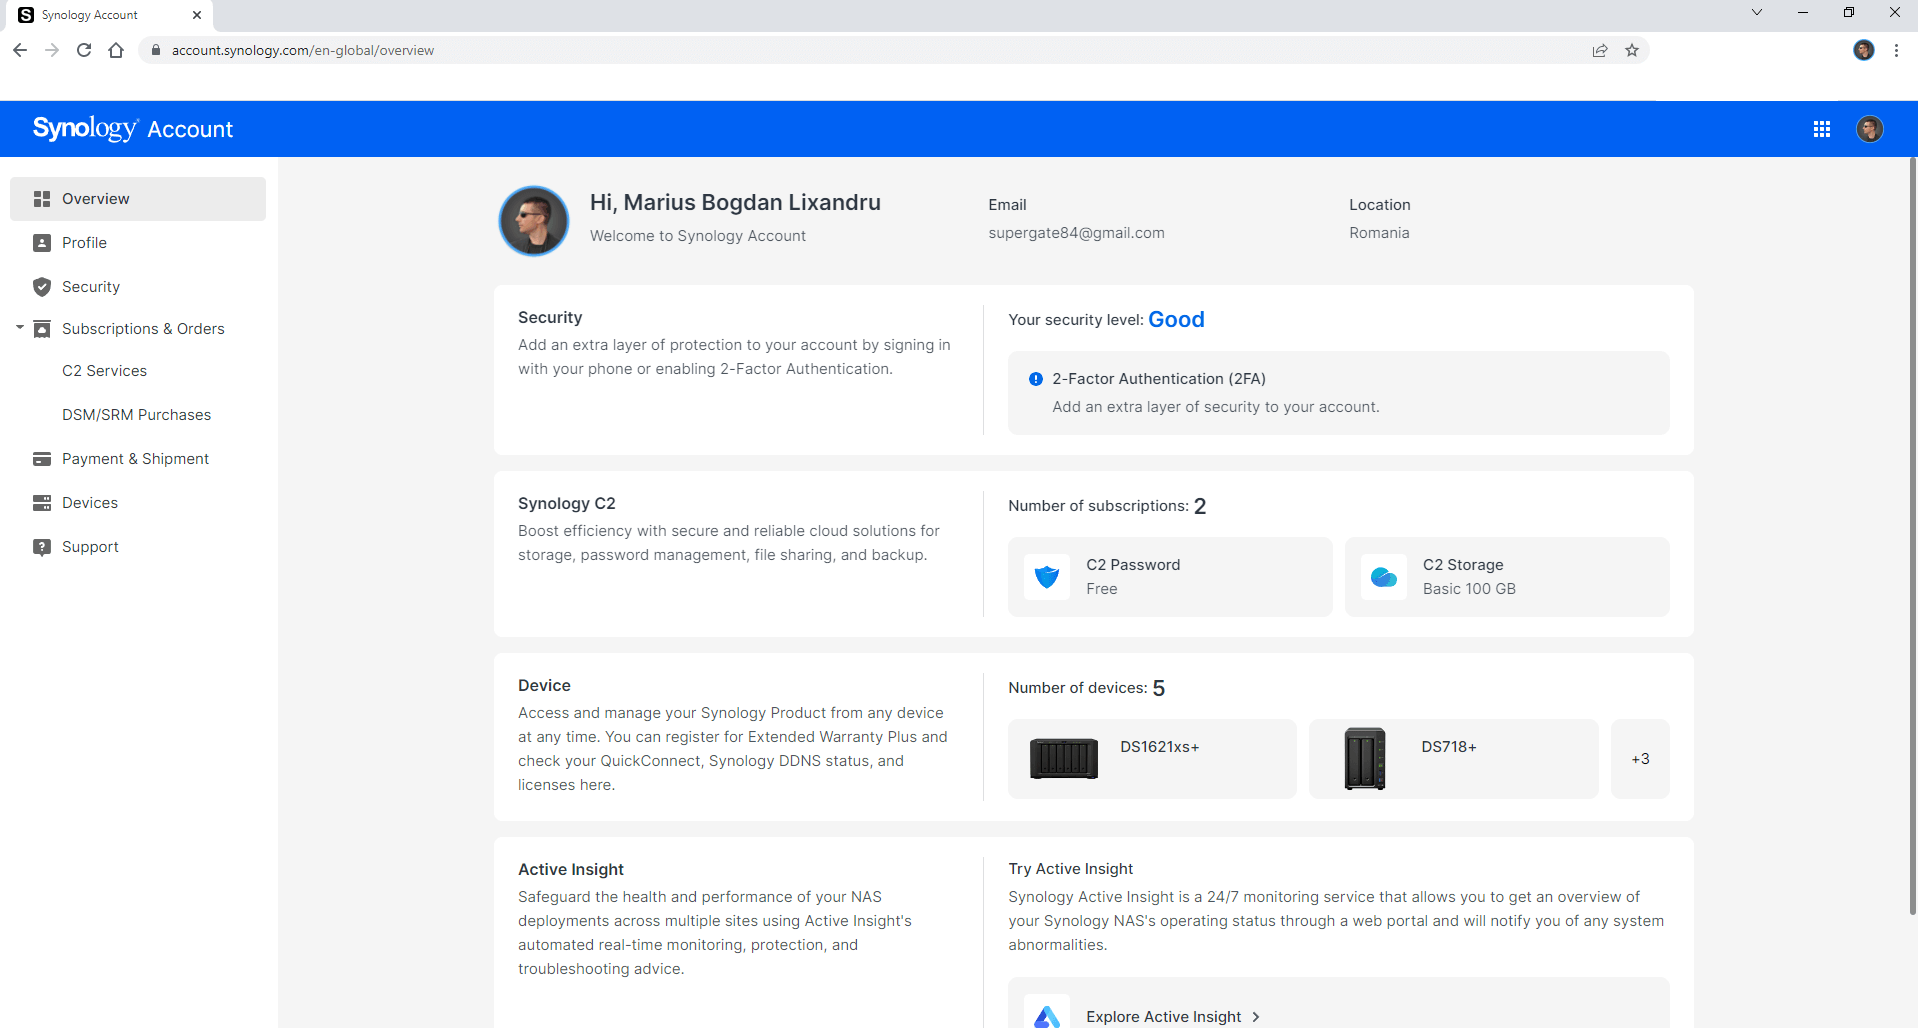This screenshot has height=1028, width=1918.
Task: Open the DS1621xs+ device card
Action: [x=1152, y=759]
